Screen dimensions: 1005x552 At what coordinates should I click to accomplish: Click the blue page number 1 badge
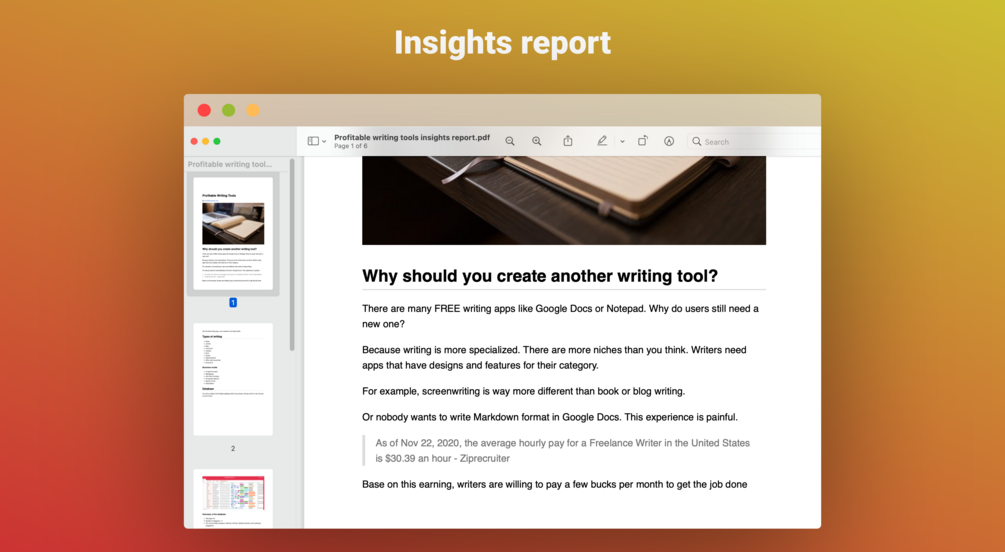pyautogui.click(x=233, y=303)
